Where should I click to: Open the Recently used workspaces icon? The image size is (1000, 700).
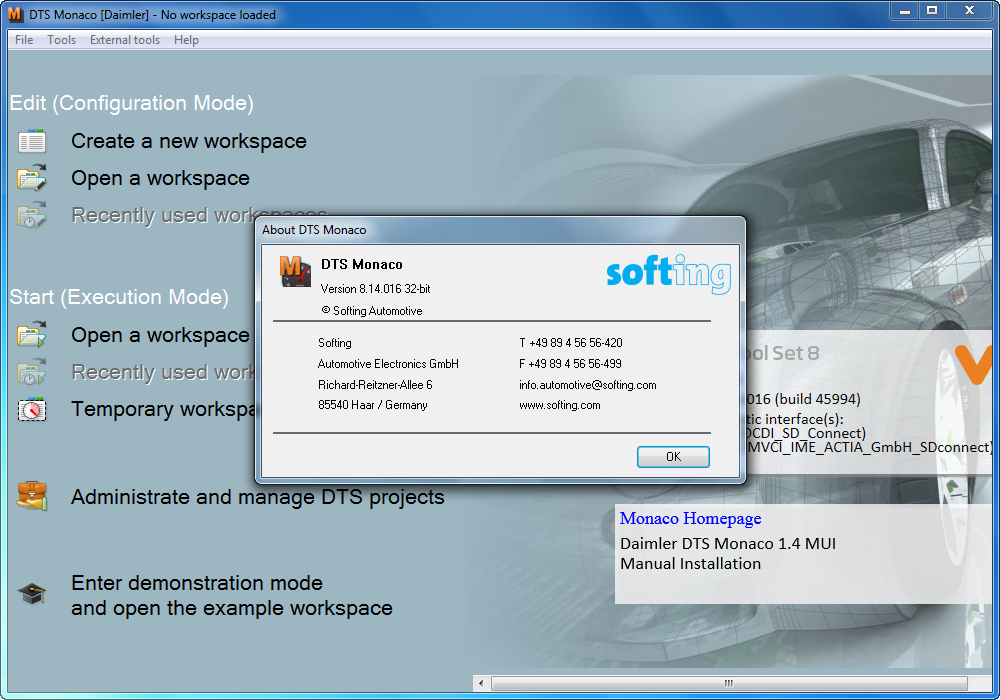(x=31, y=214)
